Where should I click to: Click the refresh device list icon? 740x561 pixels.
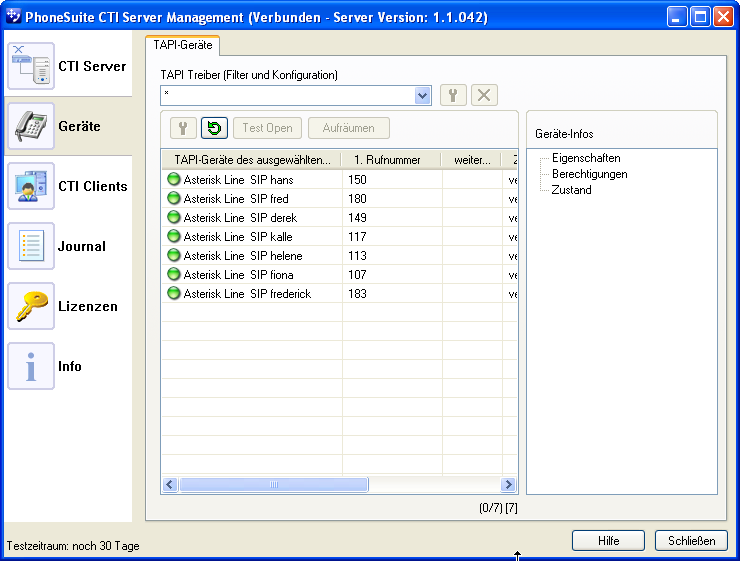[x=214, y=128]
